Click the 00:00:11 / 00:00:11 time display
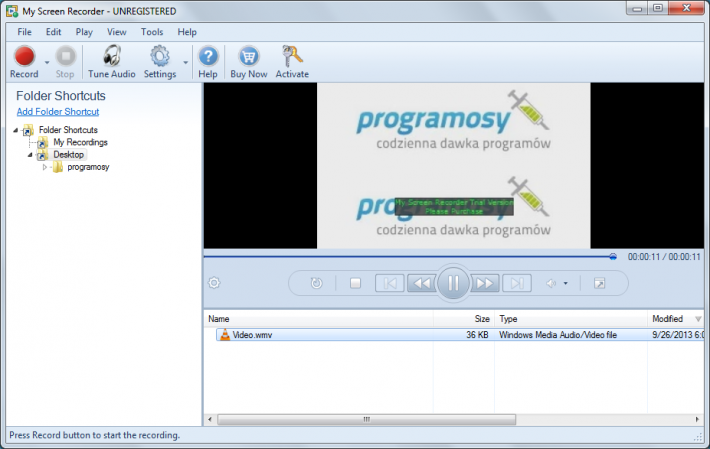The height and width of the screenshot is (449, 710). click(x=664, y=257)
